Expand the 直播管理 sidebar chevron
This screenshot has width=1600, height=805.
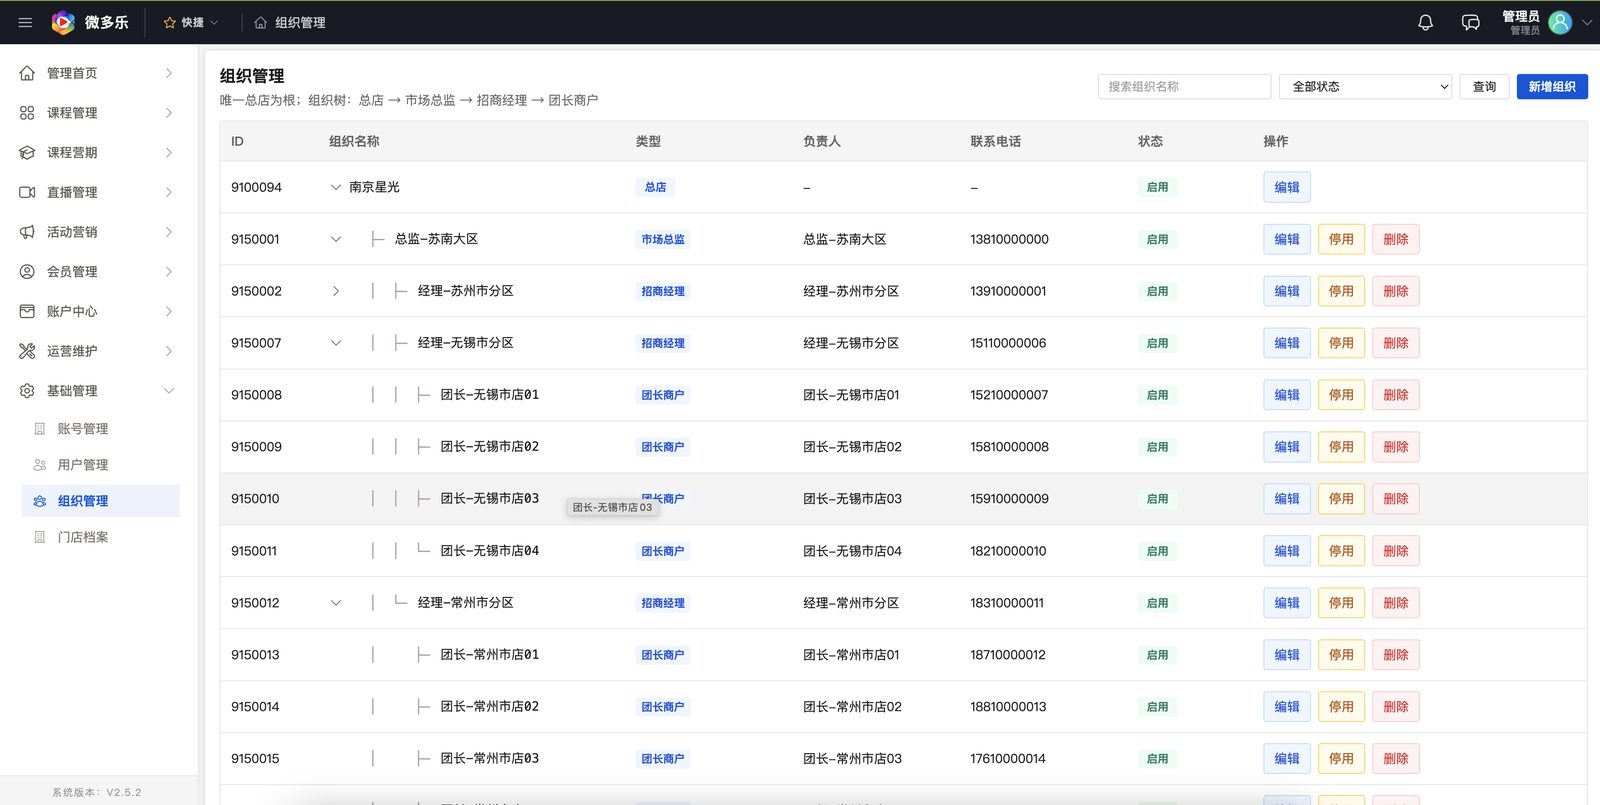coord(169,192)
